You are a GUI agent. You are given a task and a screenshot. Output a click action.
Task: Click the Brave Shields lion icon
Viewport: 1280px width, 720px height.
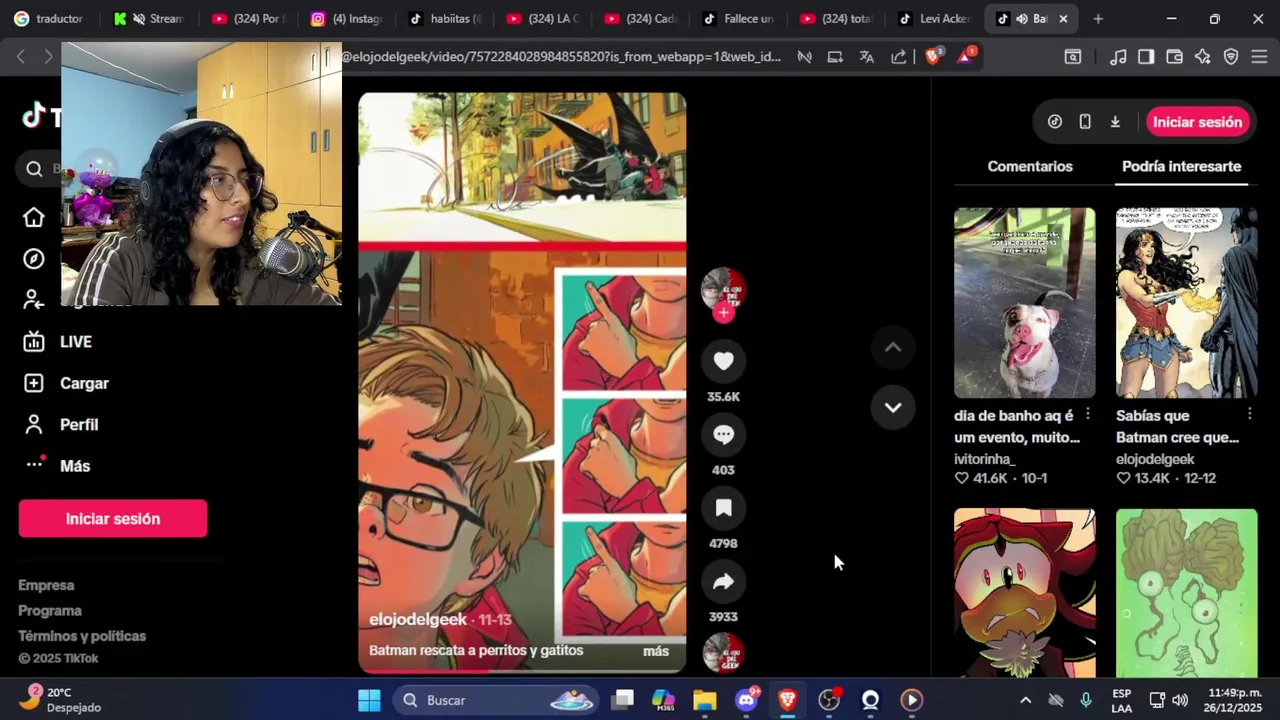point(933,57)
